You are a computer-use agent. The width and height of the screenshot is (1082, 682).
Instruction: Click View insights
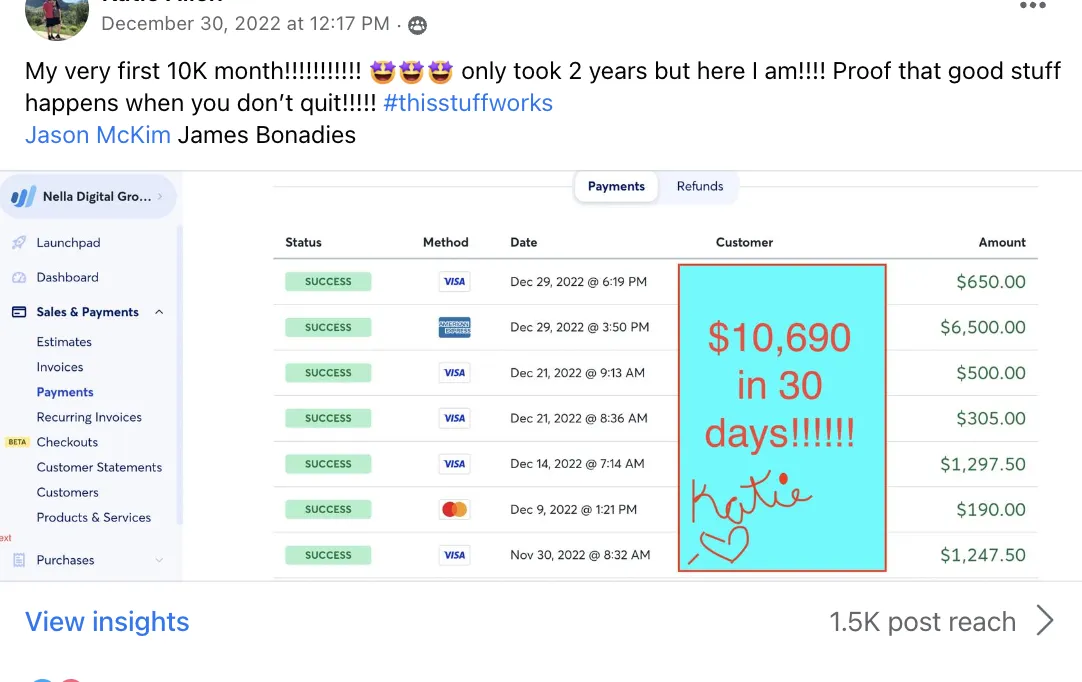coord(107,622)
